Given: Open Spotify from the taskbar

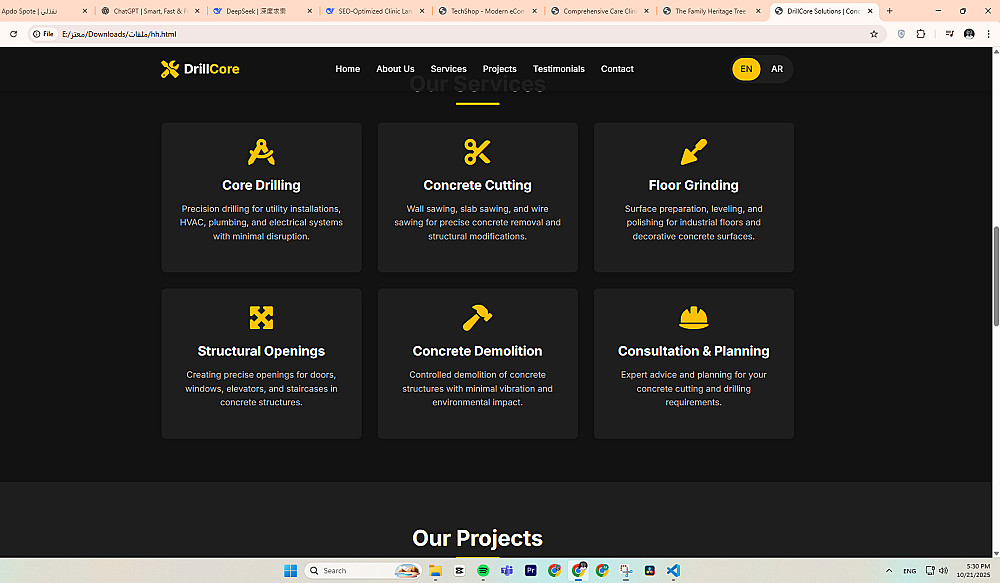Looking at the screenshot, I should pos(483,570).
